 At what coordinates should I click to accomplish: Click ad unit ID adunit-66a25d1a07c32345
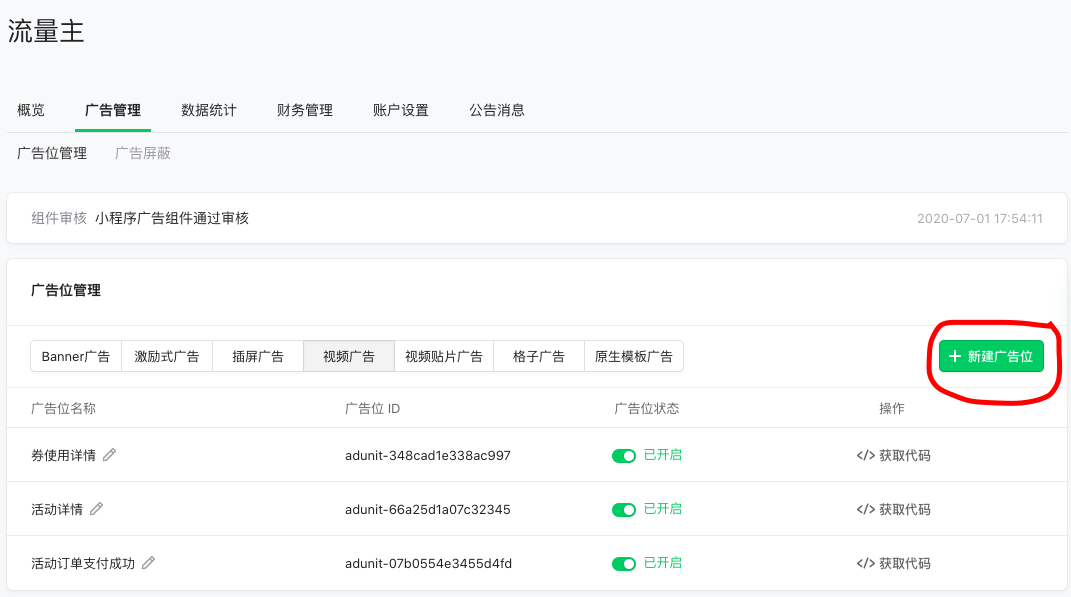point(428,510)
